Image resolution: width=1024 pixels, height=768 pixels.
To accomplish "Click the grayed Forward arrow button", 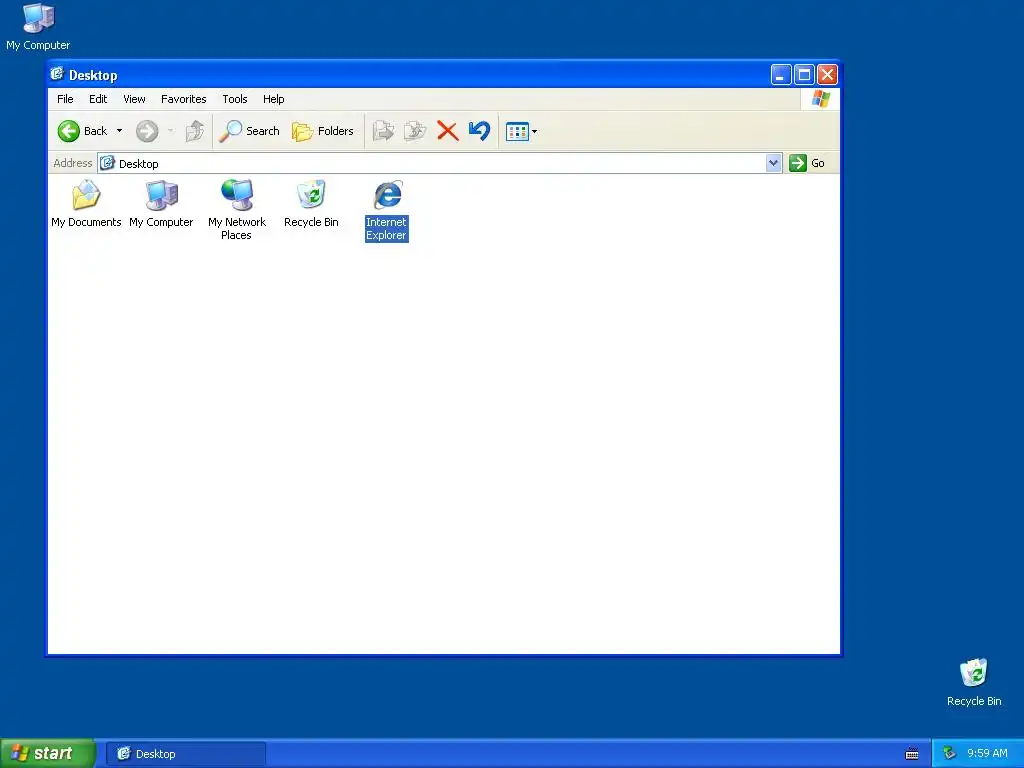I will point(147,131).
